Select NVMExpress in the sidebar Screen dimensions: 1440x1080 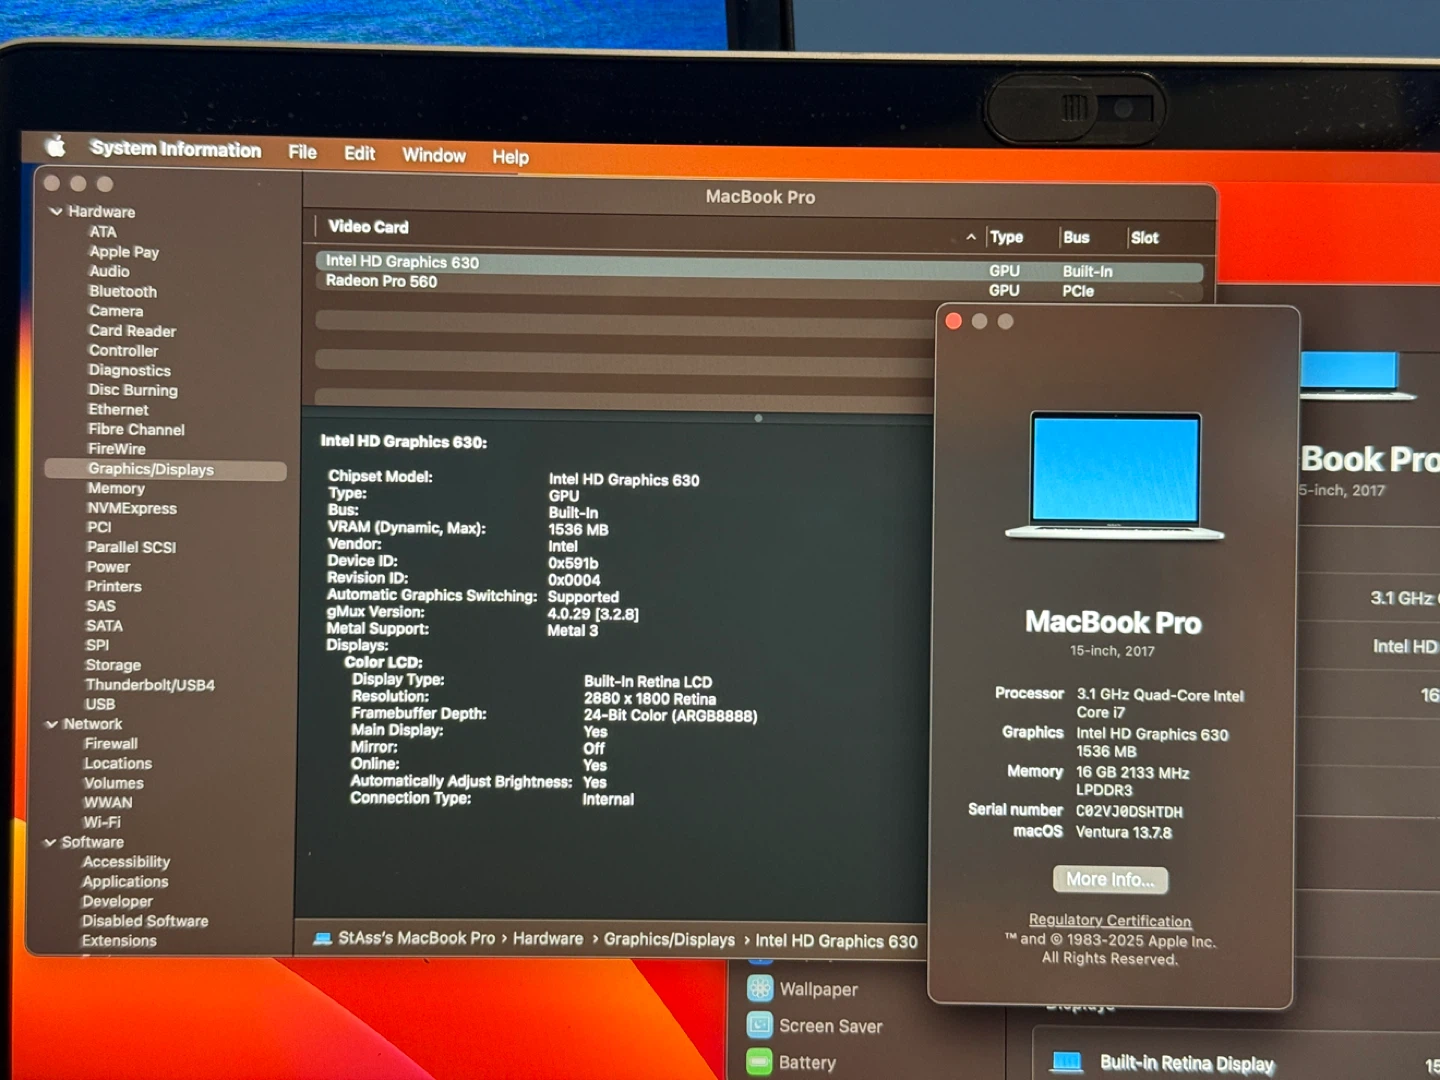[x=132, y=508]
